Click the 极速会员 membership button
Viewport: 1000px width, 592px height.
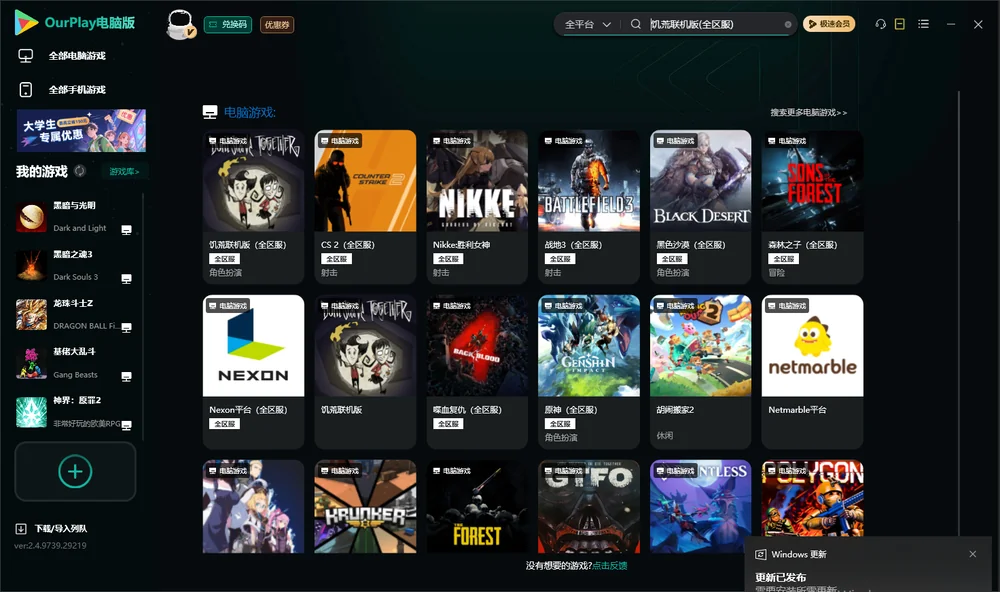(x=829, y=24)
